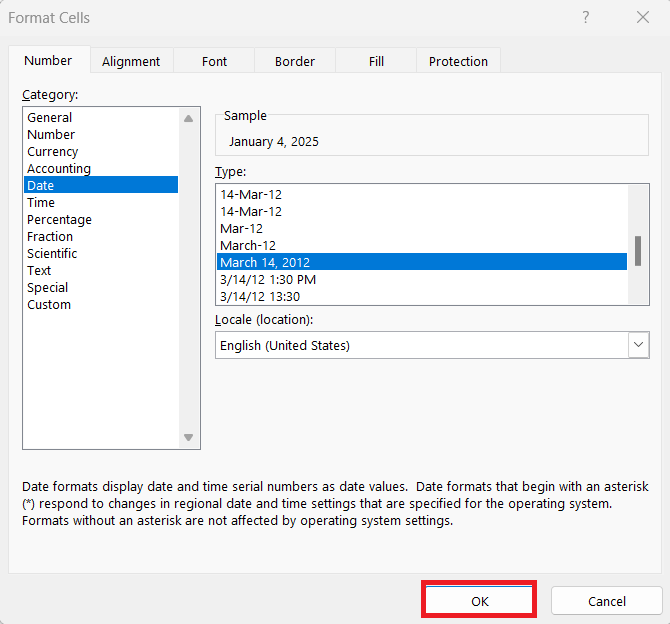Image resolution: width=670 pixels, height=624 pixels.
Task: Switch to the Number tab
Action: (48, 61)
